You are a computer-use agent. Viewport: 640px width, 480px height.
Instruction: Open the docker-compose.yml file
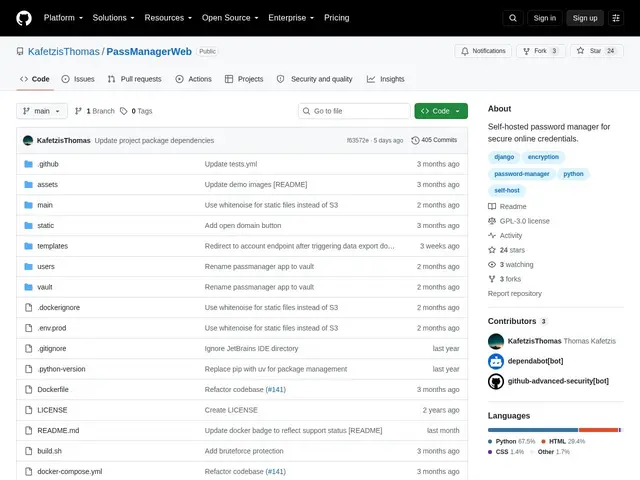tap(70, 471)
